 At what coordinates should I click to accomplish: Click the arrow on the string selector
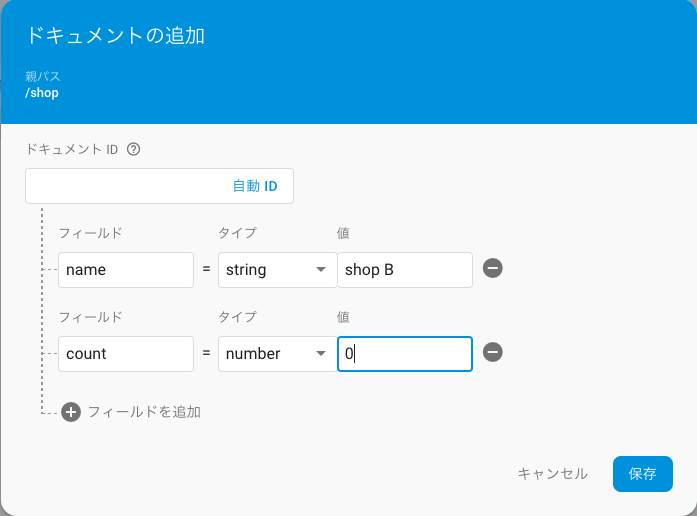pos(321,269)
